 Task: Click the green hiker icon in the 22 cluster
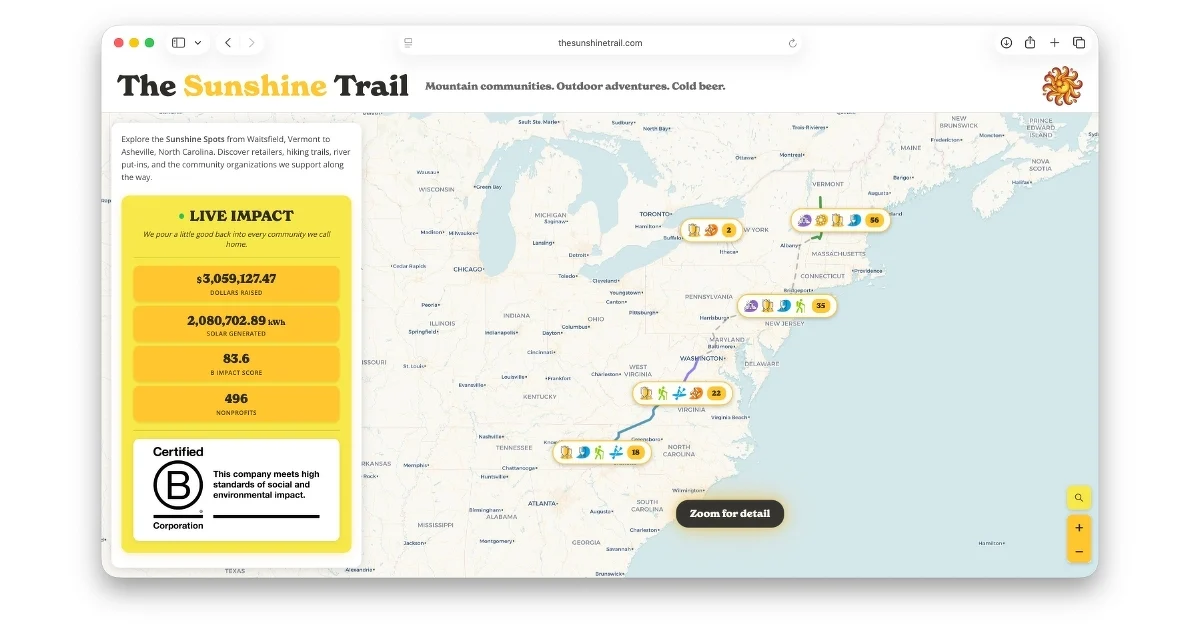(x=662, y=393)
